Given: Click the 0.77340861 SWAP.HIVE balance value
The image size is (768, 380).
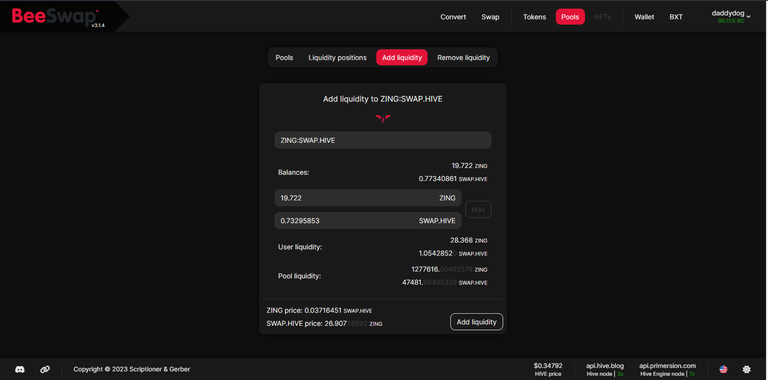Looking at the screenshot, I should [x=453, y=179].
